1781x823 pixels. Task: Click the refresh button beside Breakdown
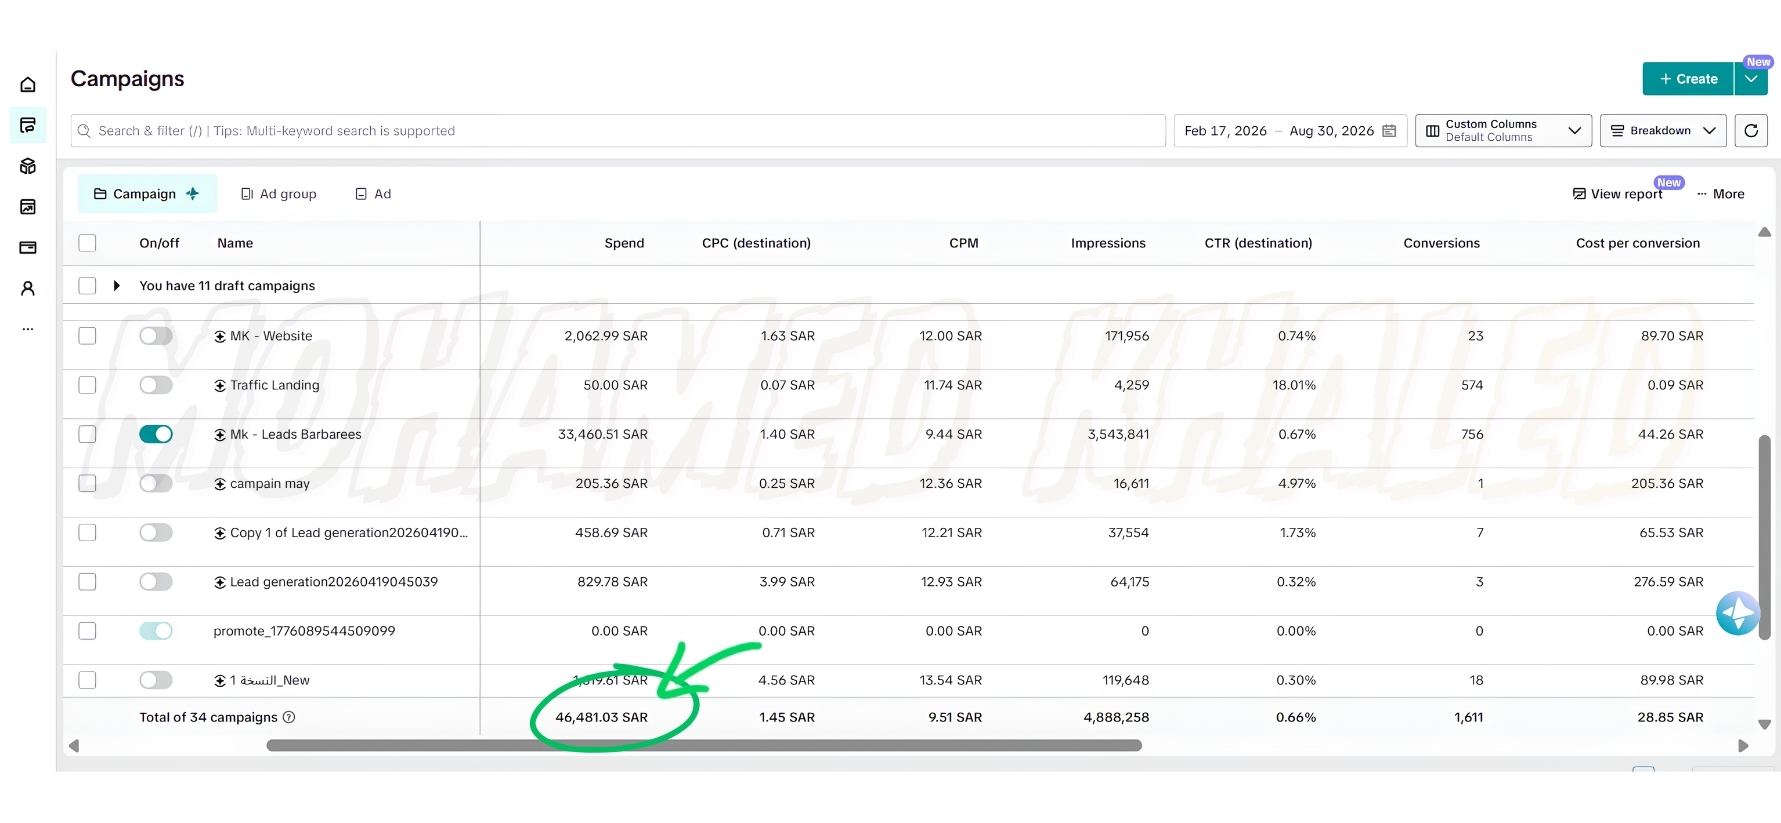pos(1751,131)
